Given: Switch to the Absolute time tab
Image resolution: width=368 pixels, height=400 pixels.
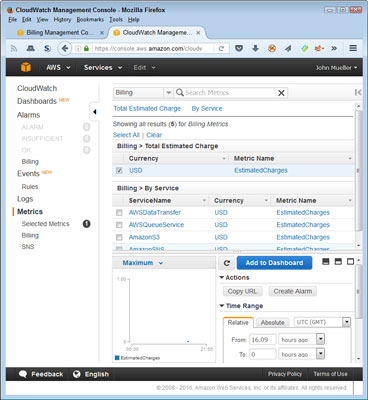Looking at the screenshot, I should pyautogui.click(x=273, y=322).
